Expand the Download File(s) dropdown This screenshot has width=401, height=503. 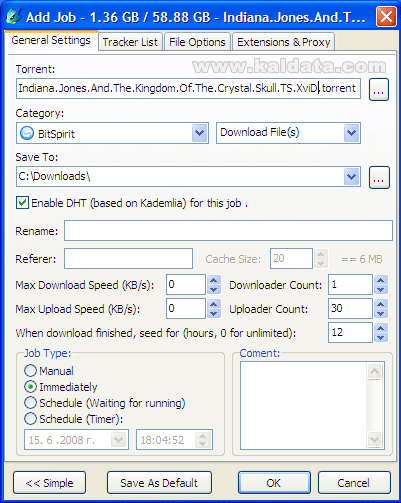(351, 133)
